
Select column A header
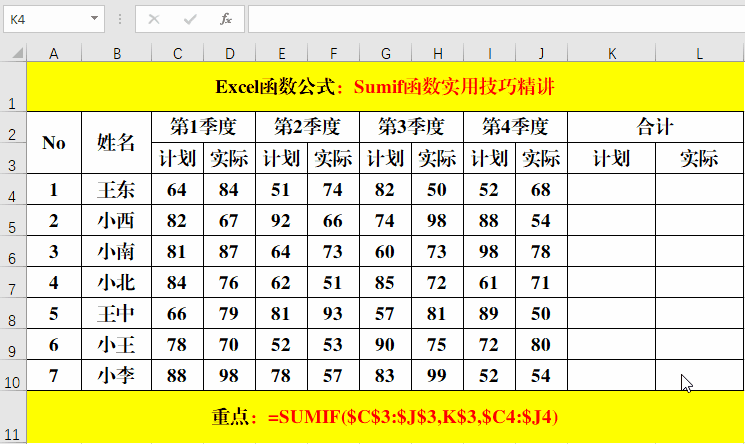pos(54,53)
